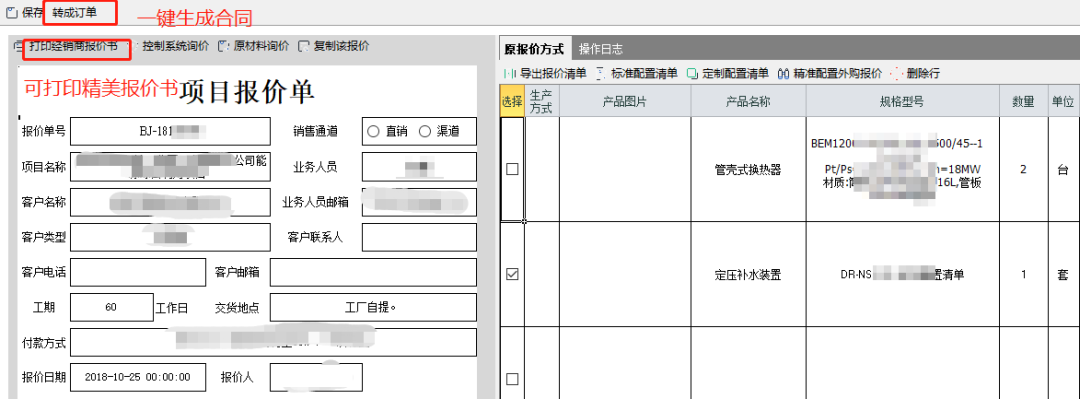The width and height of the screenshot is (1080, 399).
Task: Click the 生产方式 column header
Action: 541,101
